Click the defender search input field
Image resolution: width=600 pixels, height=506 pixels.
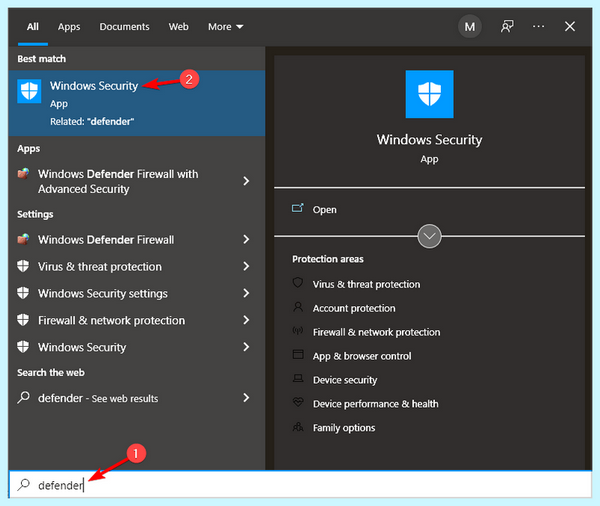coord(300,485)
